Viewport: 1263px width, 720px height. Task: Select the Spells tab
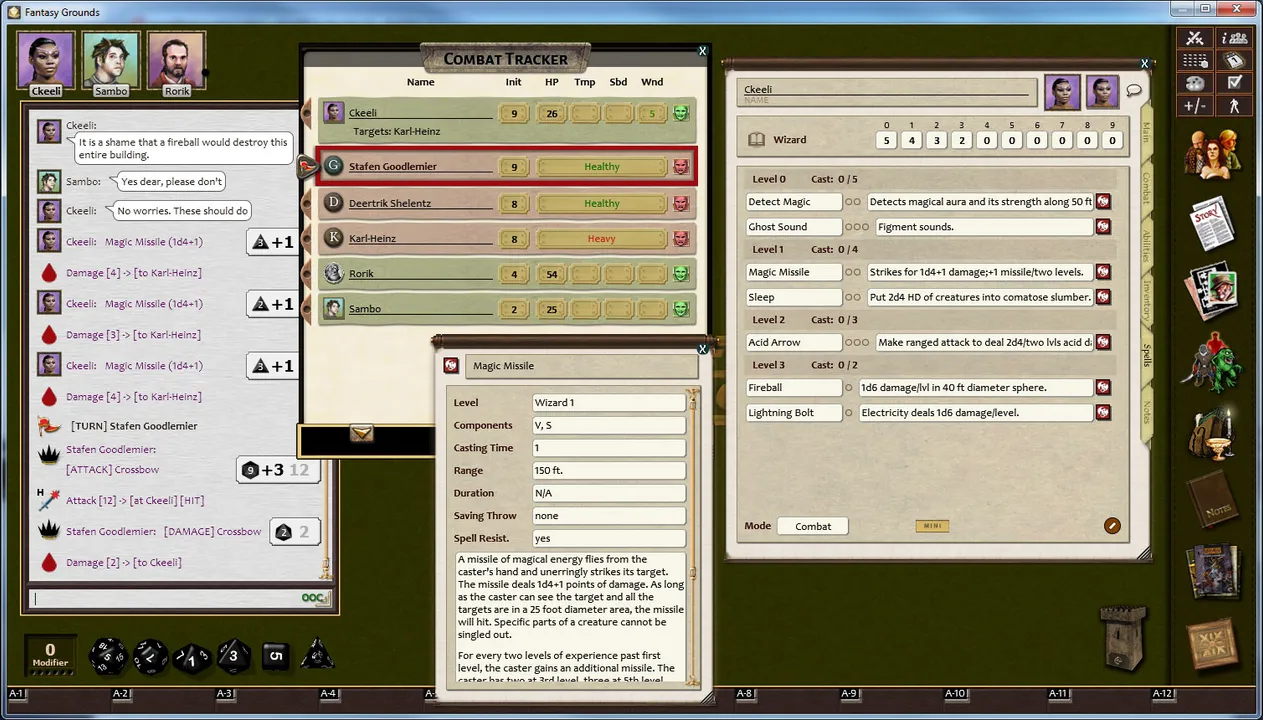(x=1146, y=356)
